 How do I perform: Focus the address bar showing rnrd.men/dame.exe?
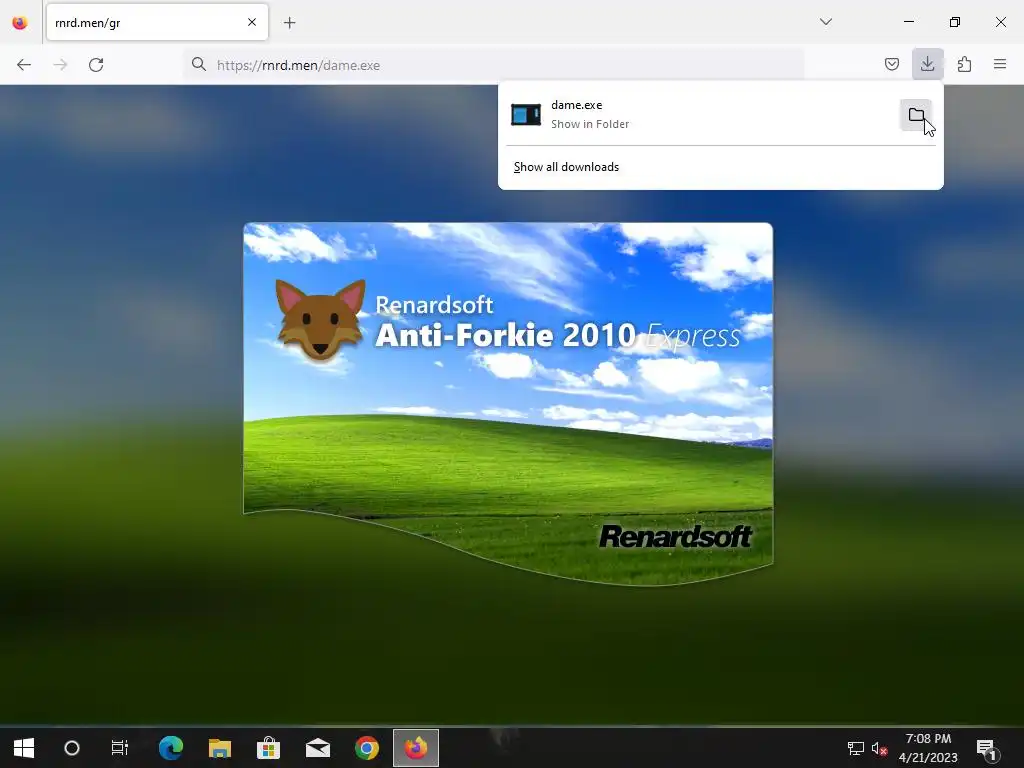pyautogui.click(x=494, y=65)
